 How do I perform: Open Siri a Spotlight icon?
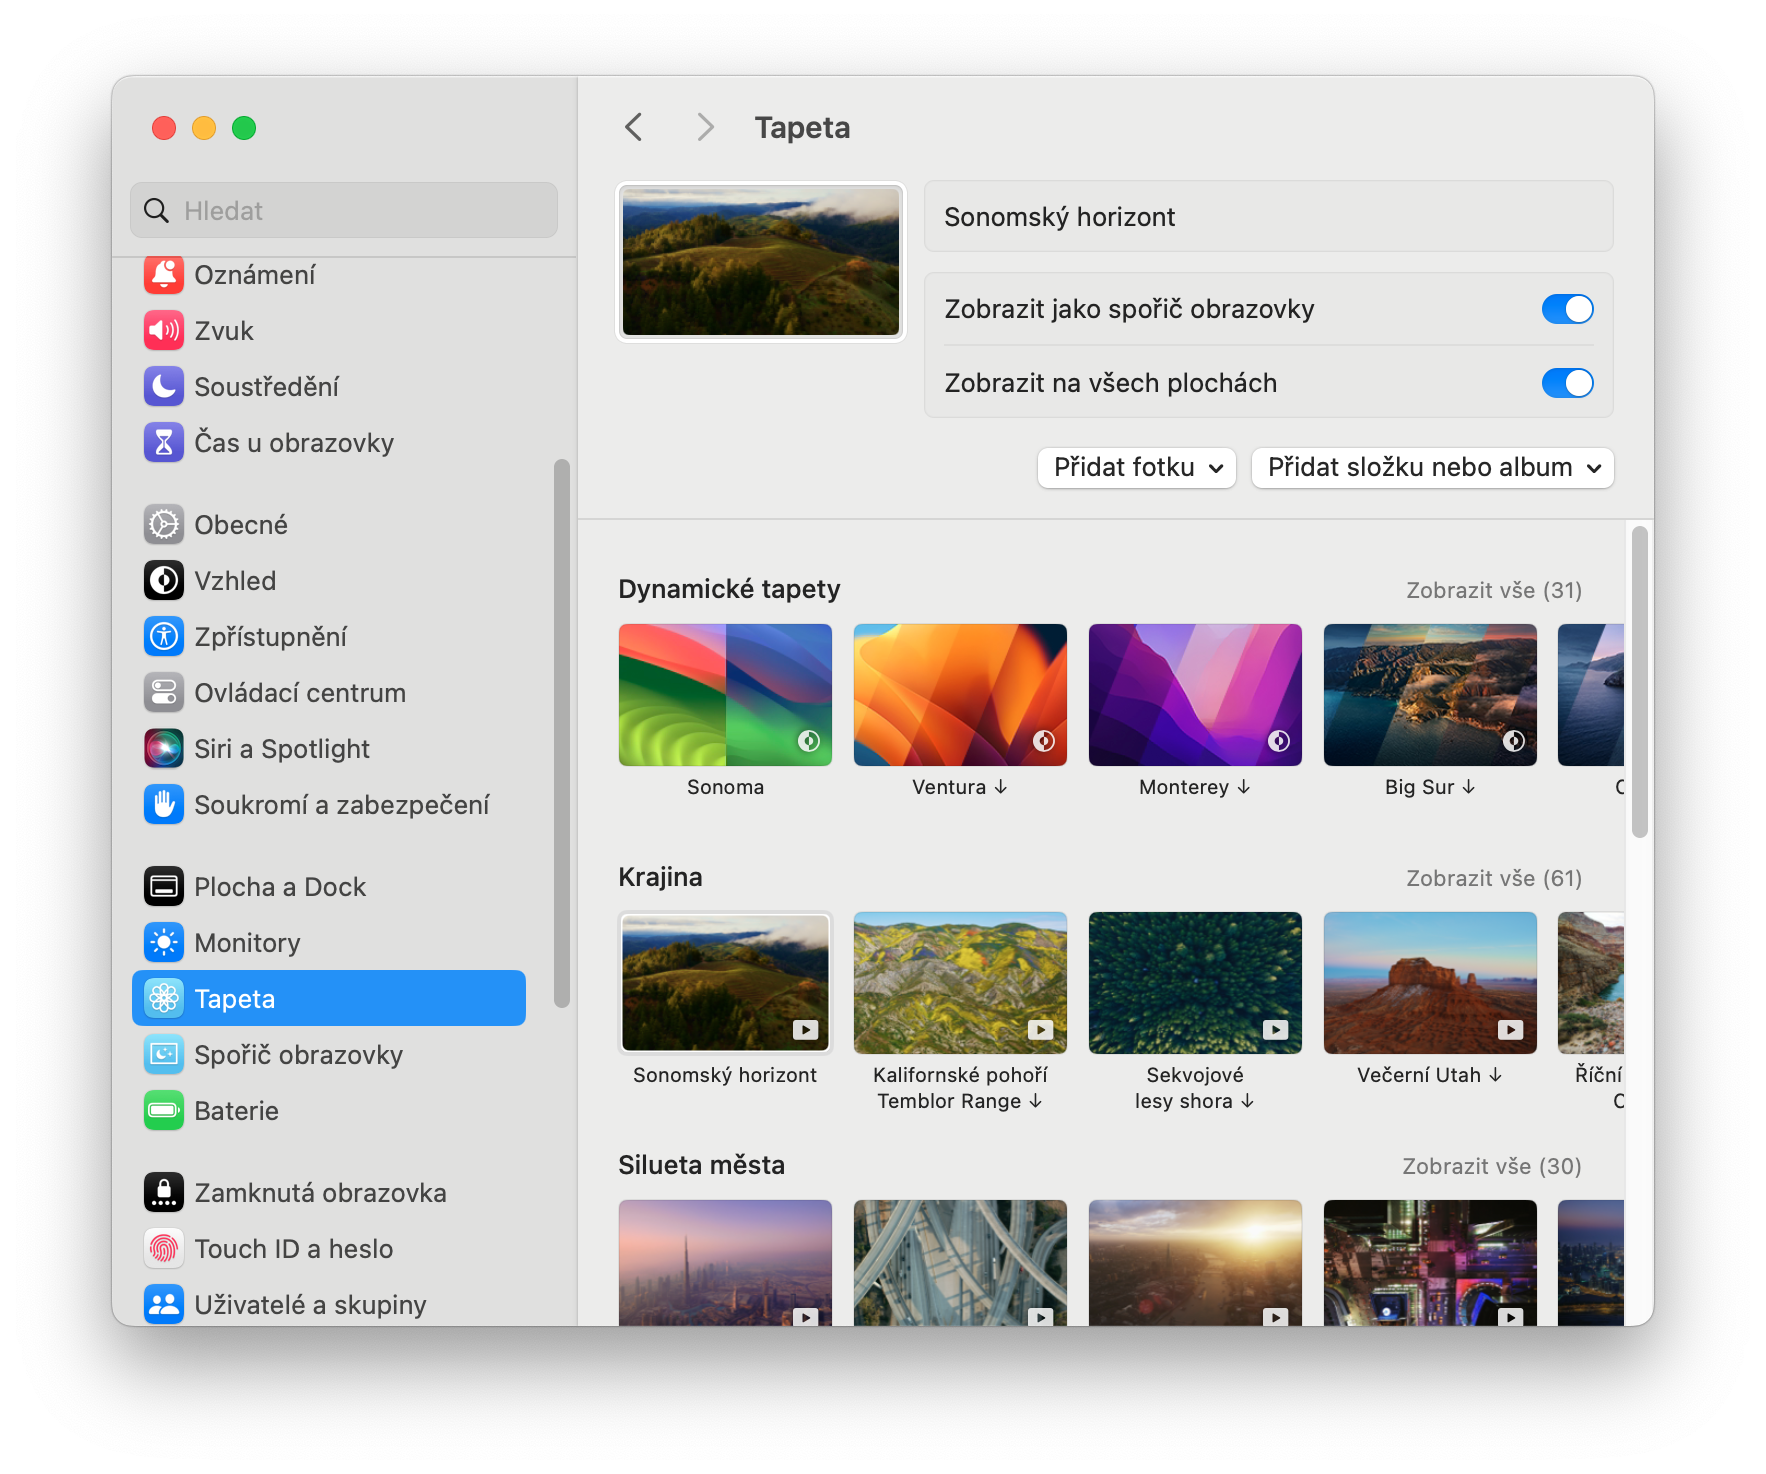click(x=163, y=749)
